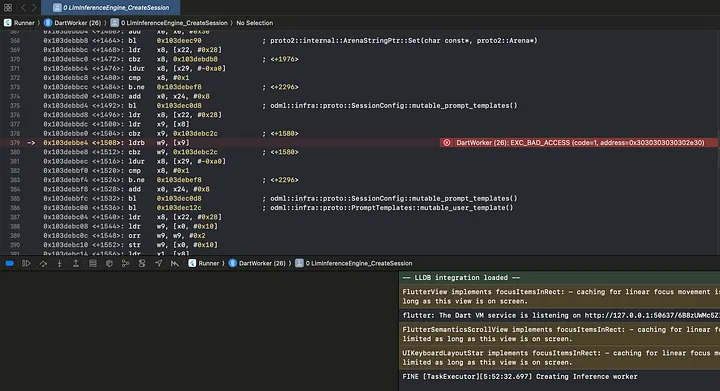Click Runner in the top jump bar
720x391 pixels.
coord(19,22)
